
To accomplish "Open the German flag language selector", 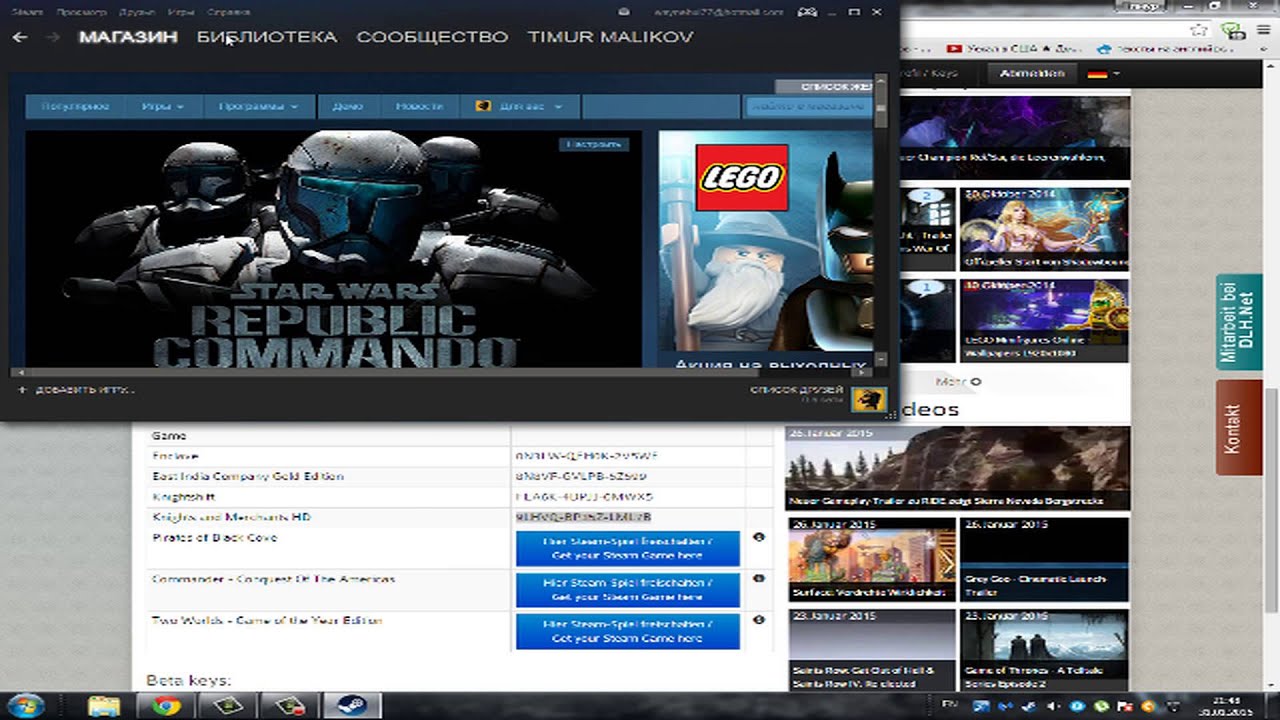I will click(x=1097, y=73).
